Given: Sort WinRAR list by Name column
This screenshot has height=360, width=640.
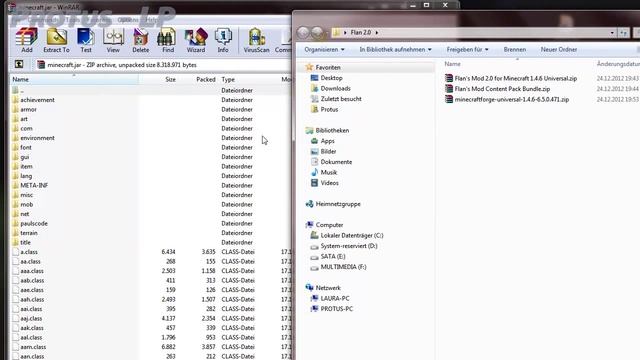Looking at the screenshot, I should pyautogui.click(x=73, y=80).
